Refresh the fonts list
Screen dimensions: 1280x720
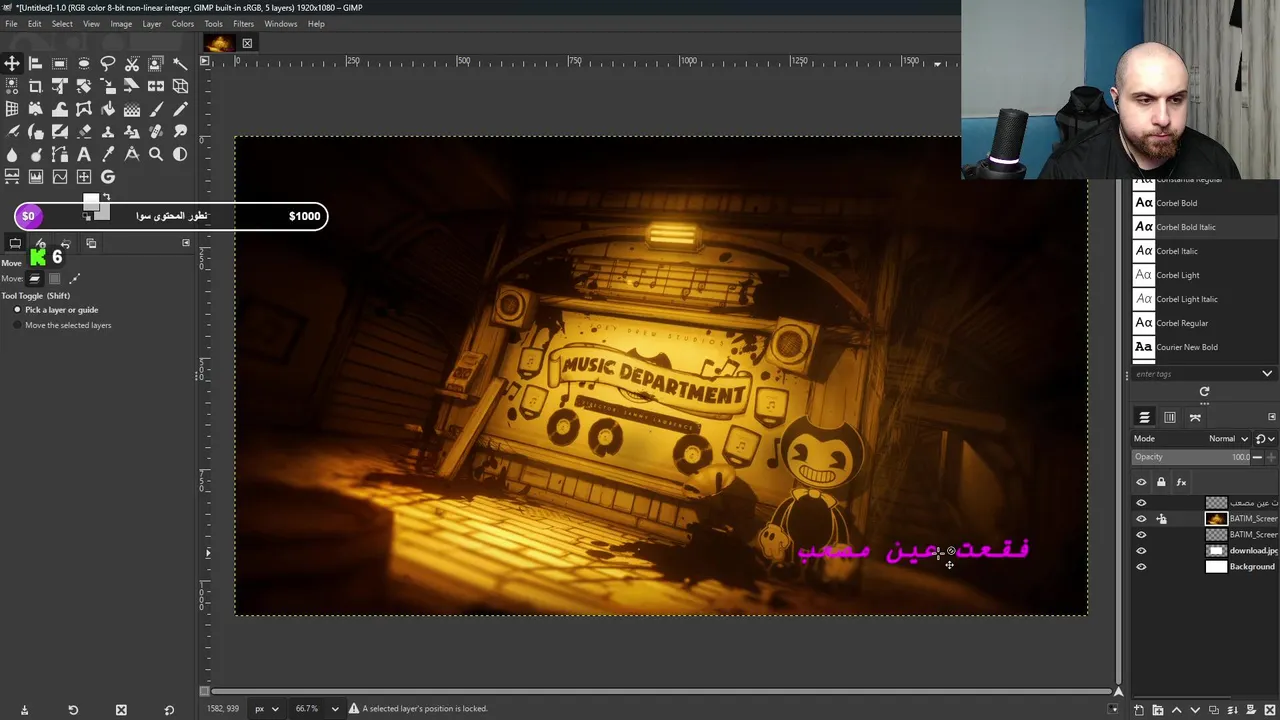click(1204, 392)
